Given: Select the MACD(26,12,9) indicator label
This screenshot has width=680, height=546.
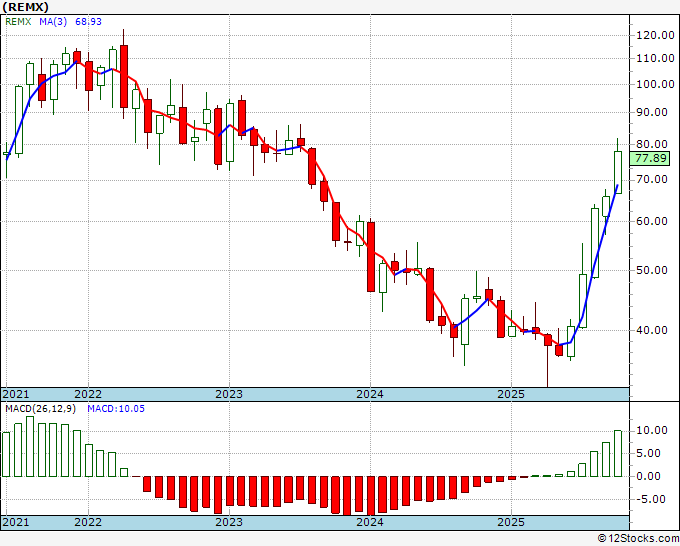Looking at the screenshot, I should pyautogui.click(x=40, y=409).
